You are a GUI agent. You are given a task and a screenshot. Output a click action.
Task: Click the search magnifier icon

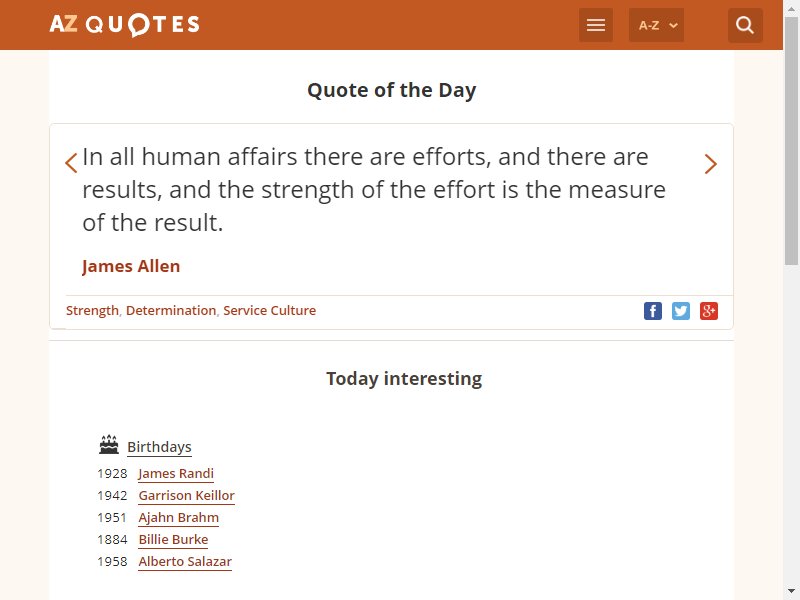[745, 25]
